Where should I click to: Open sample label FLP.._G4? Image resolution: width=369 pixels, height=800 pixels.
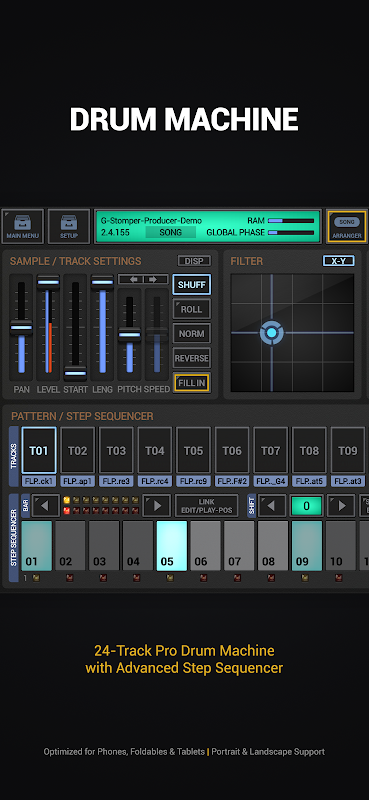[270, 481]
